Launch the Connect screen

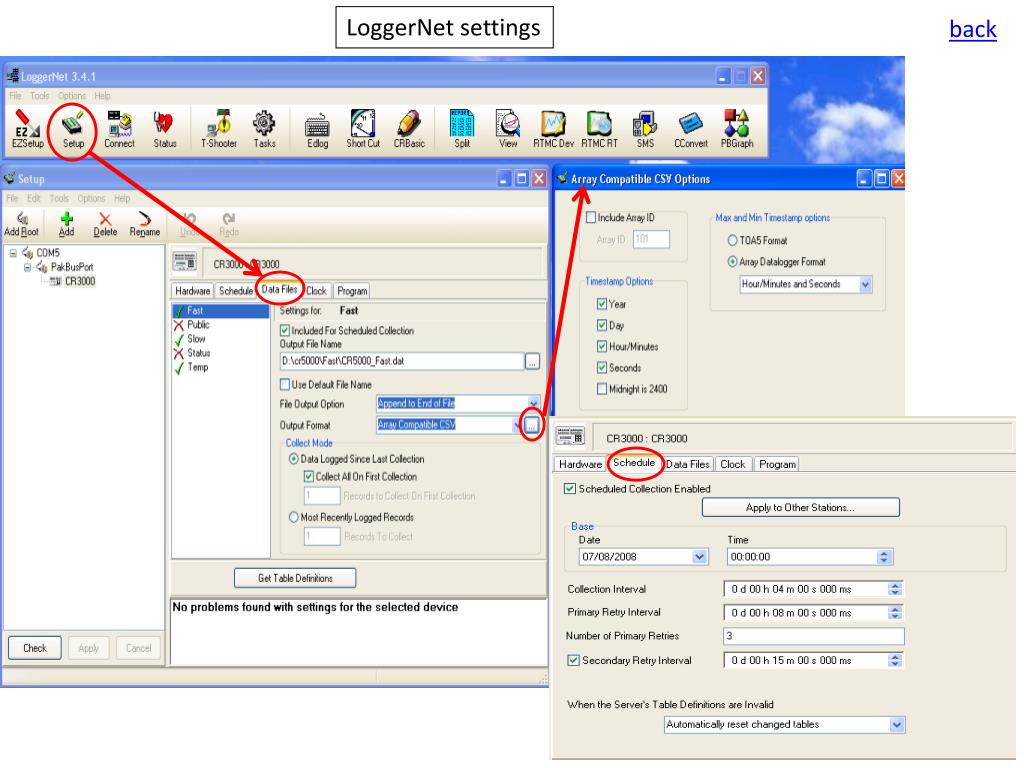pos(120,129)
